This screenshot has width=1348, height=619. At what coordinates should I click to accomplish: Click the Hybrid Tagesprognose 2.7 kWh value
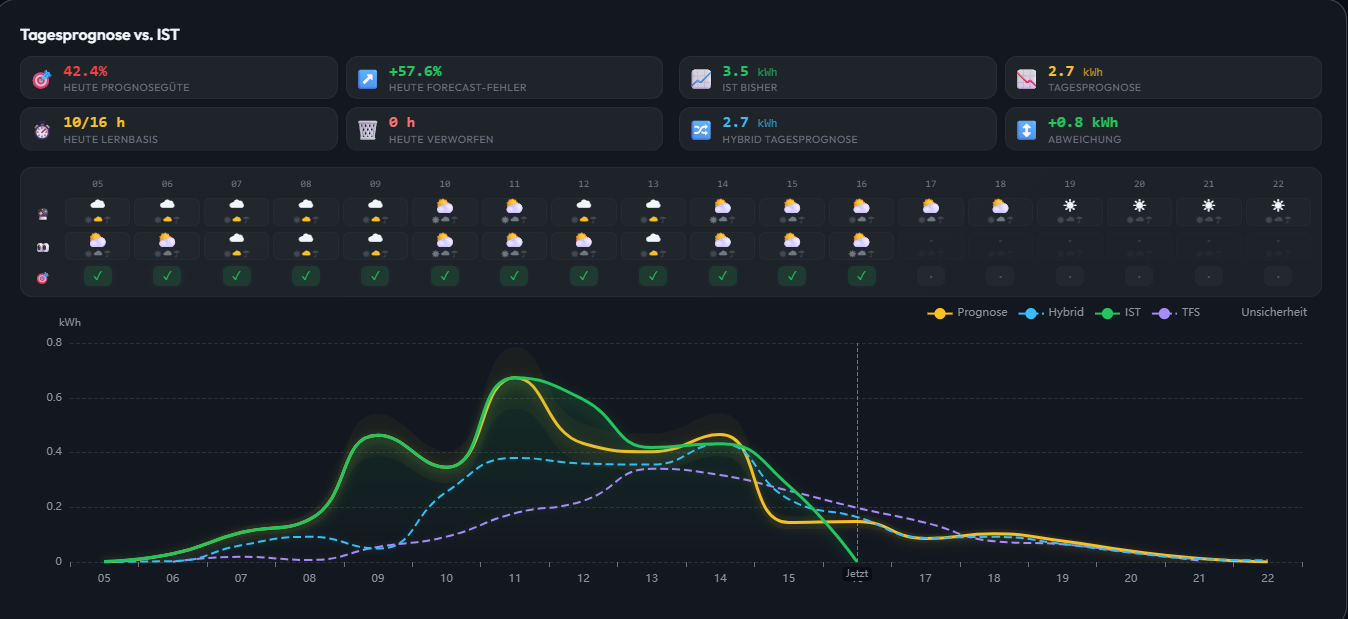[750, 123]
